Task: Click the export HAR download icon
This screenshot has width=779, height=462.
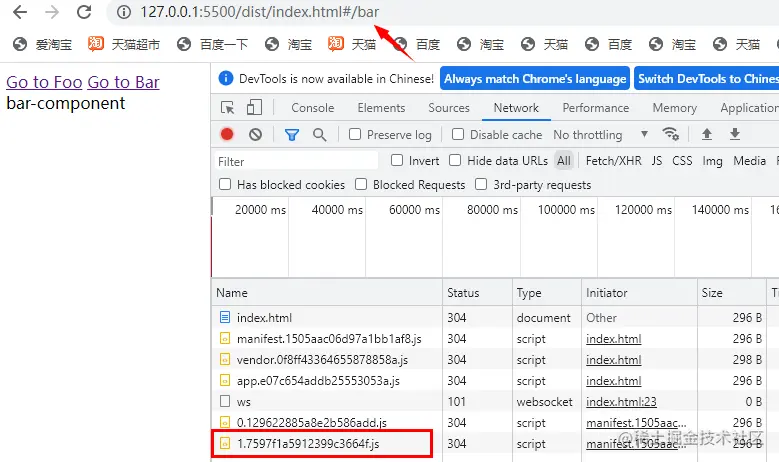Action: (735, 134)
